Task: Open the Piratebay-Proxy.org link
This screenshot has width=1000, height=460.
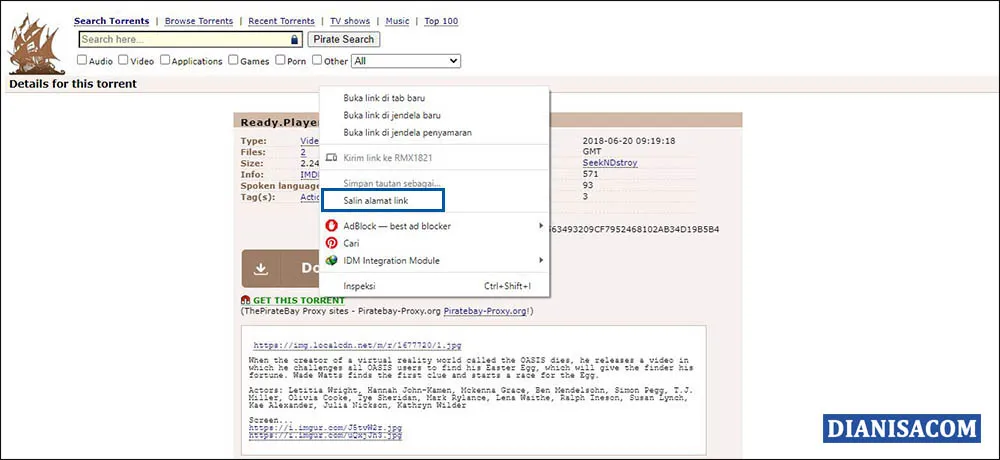Action: [x=485, y=311]
